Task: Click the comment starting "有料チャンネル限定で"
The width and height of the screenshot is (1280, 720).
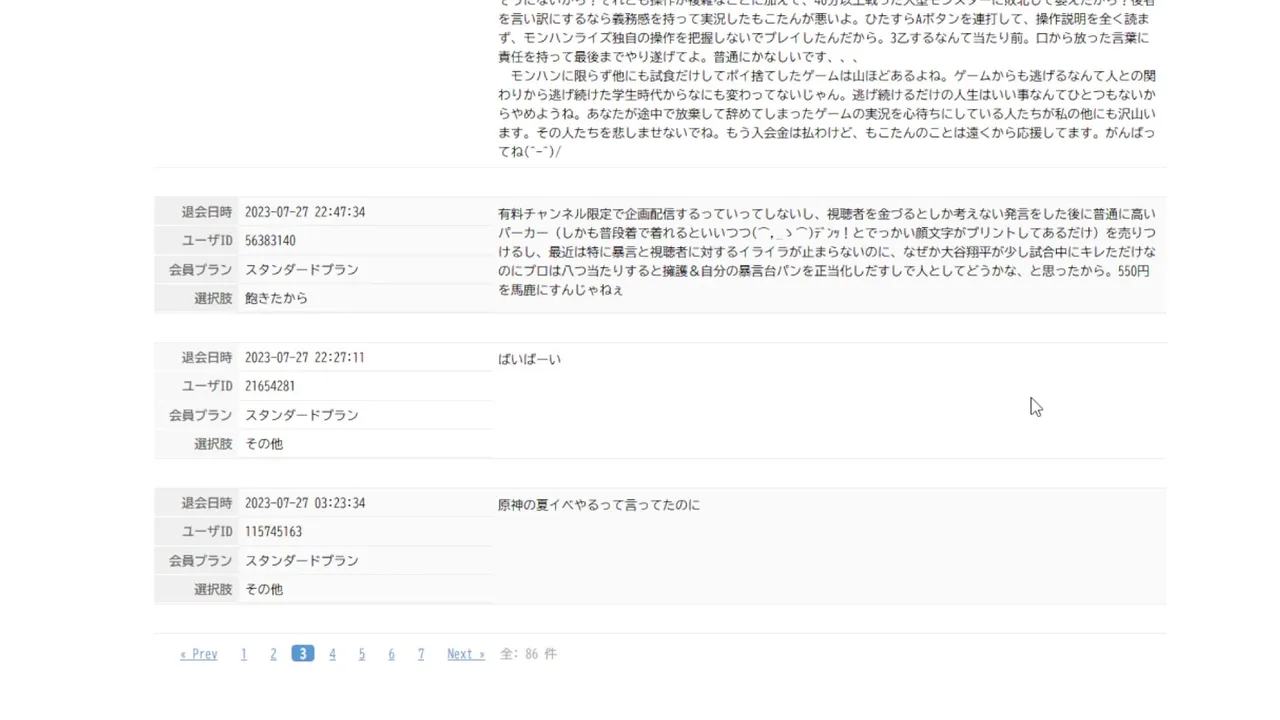Action: tap(826, 251)
